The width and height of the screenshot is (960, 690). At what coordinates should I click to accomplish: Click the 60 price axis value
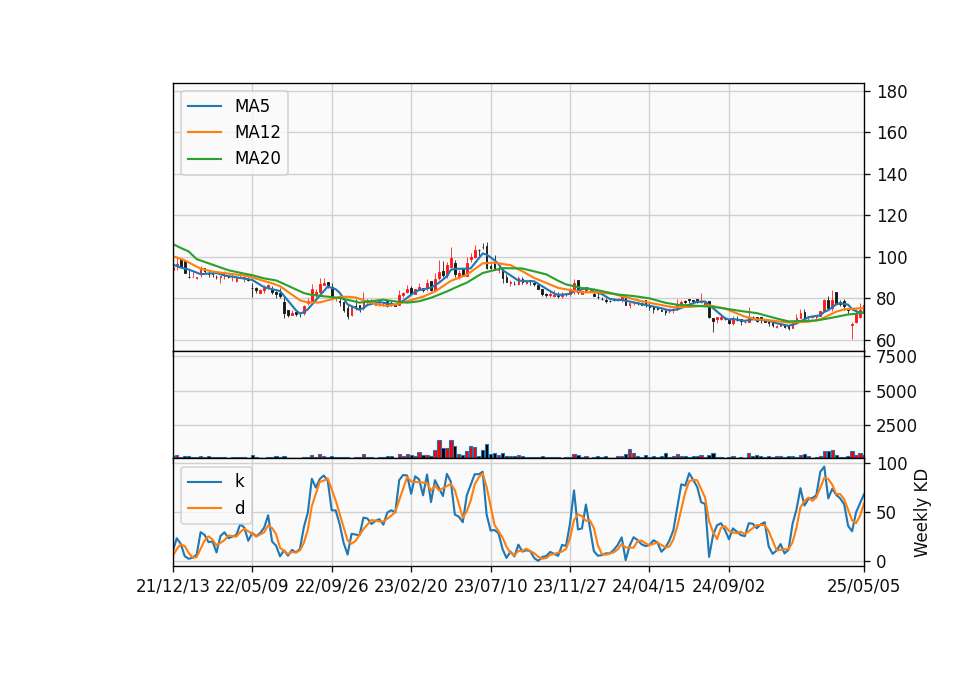pos(887,341)
